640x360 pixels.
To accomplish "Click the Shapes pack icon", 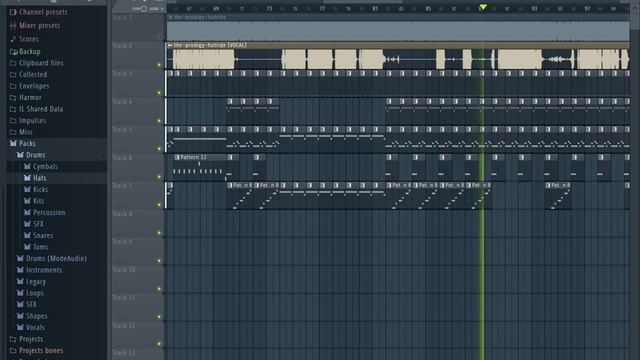I will point(20,316).
